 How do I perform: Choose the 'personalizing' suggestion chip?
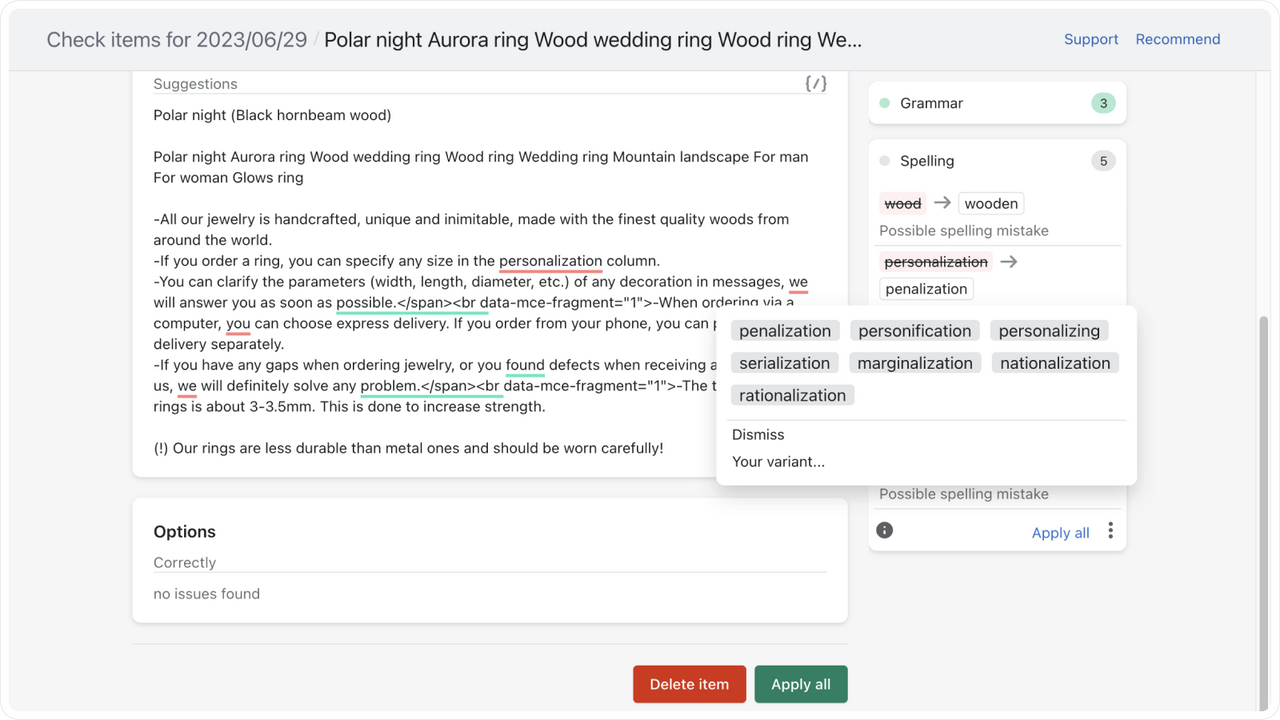(x=1049, y=331)
